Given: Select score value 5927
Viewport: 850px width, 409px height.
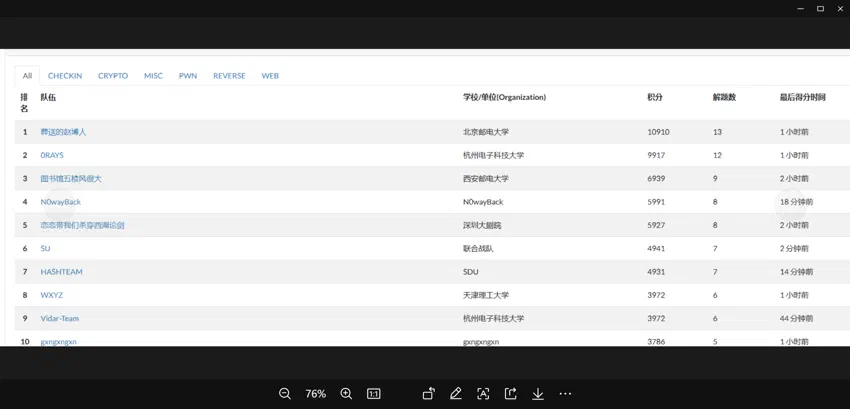Looking at the screenshot, I should 656,225.
